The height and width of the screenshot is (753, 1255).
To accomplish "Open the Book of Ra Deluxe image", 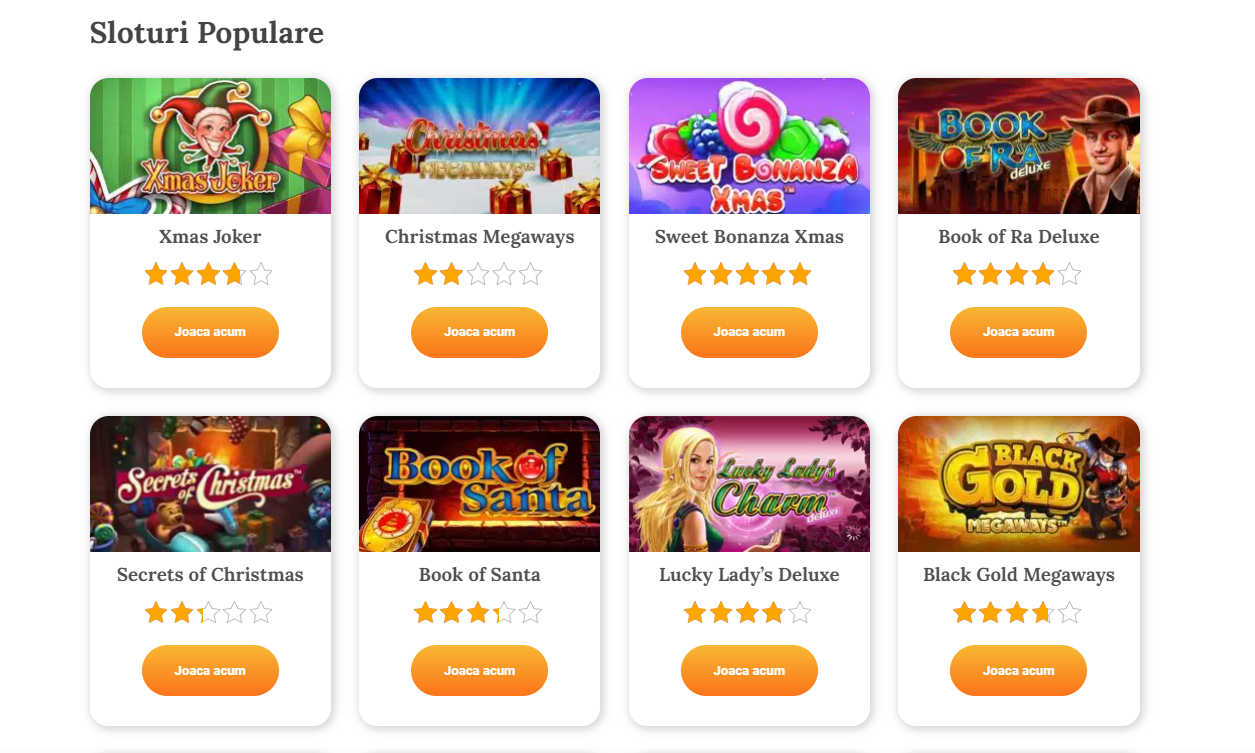I will point(1019,146).
